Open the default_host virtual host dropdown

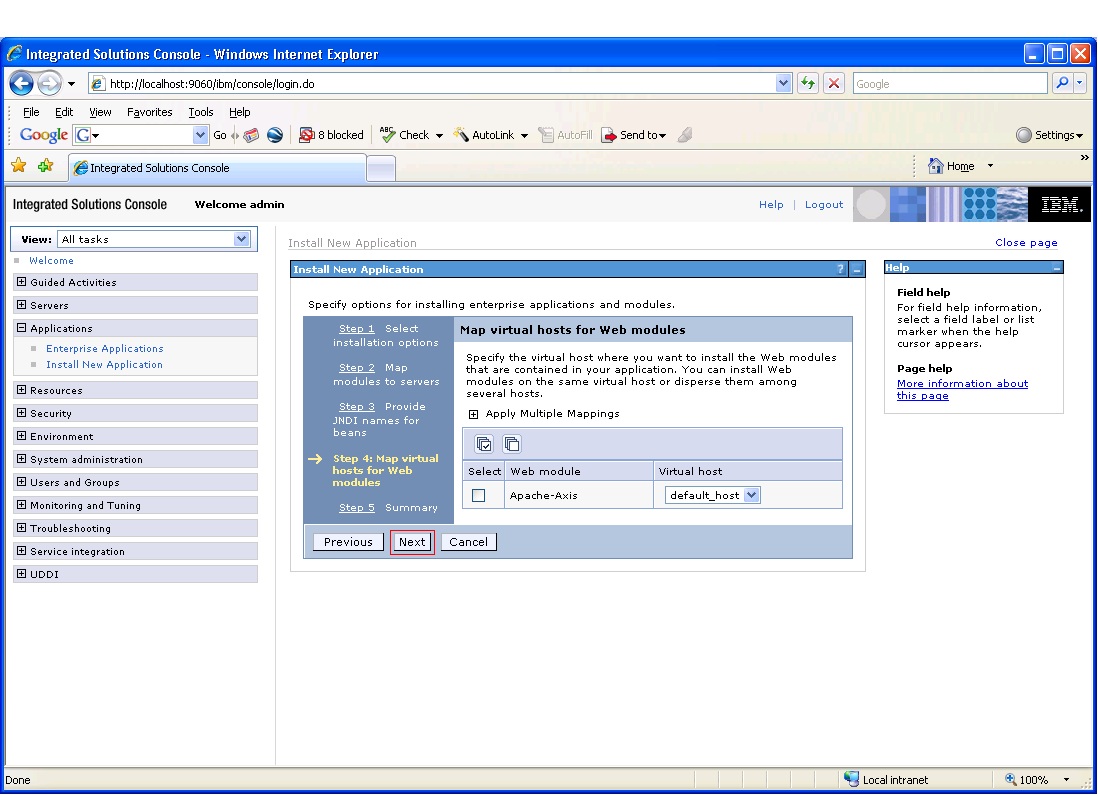tap(711, 495)
